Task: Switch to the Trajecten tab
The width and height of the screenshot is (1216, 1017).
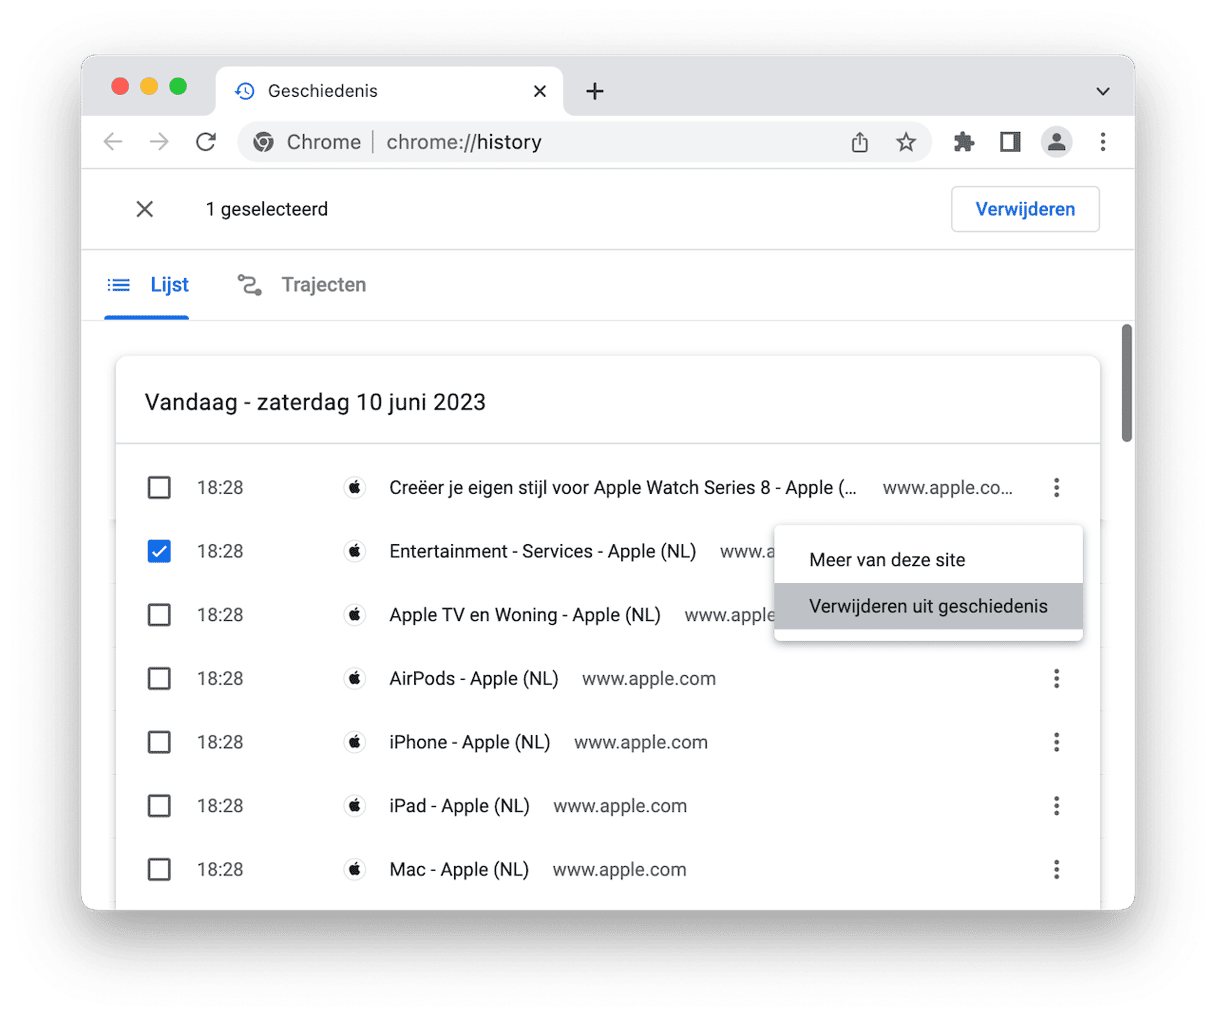Action: click(x=301, y=285)
